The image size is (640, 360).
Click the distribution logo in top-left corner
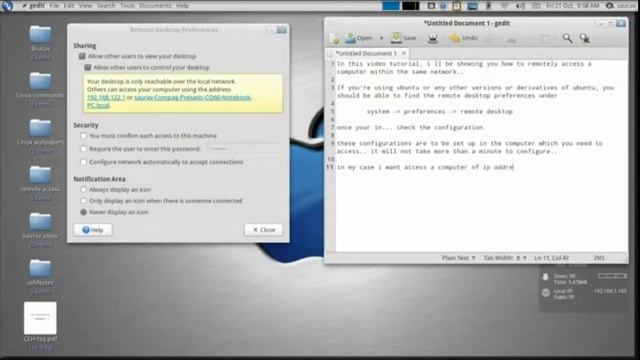pyautogui.click(x=7, y=6)
